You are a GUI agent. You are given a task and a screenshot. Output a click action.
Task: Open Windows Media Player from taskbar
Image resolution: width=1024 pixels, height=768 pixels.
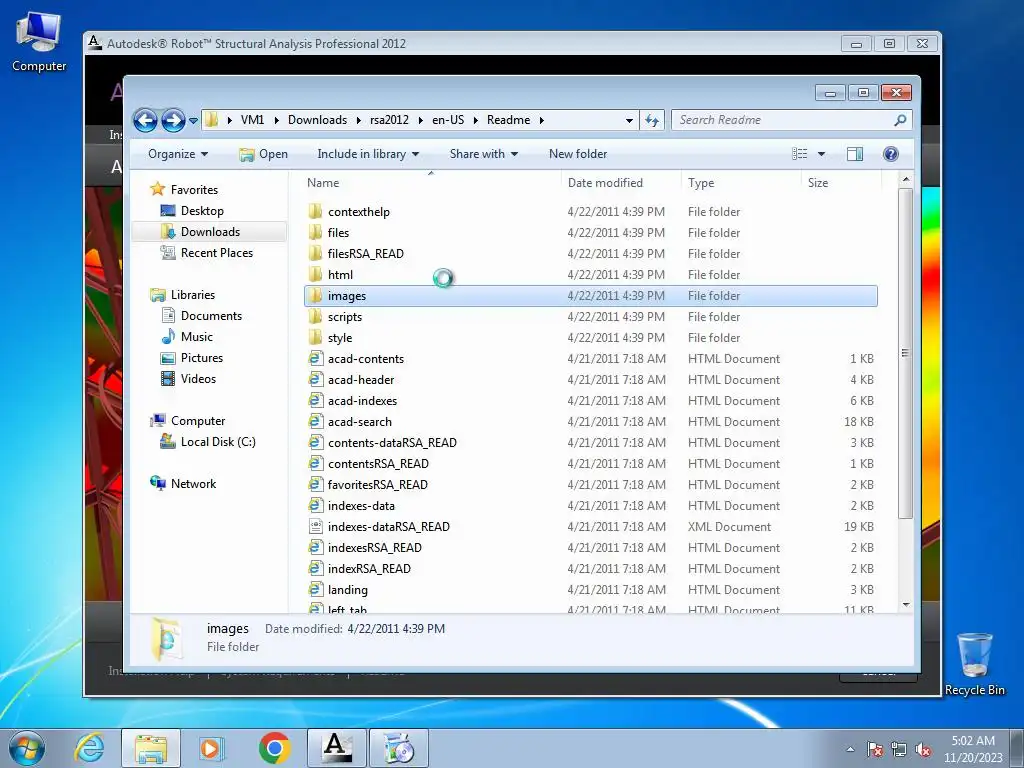(x=212, y=748)
